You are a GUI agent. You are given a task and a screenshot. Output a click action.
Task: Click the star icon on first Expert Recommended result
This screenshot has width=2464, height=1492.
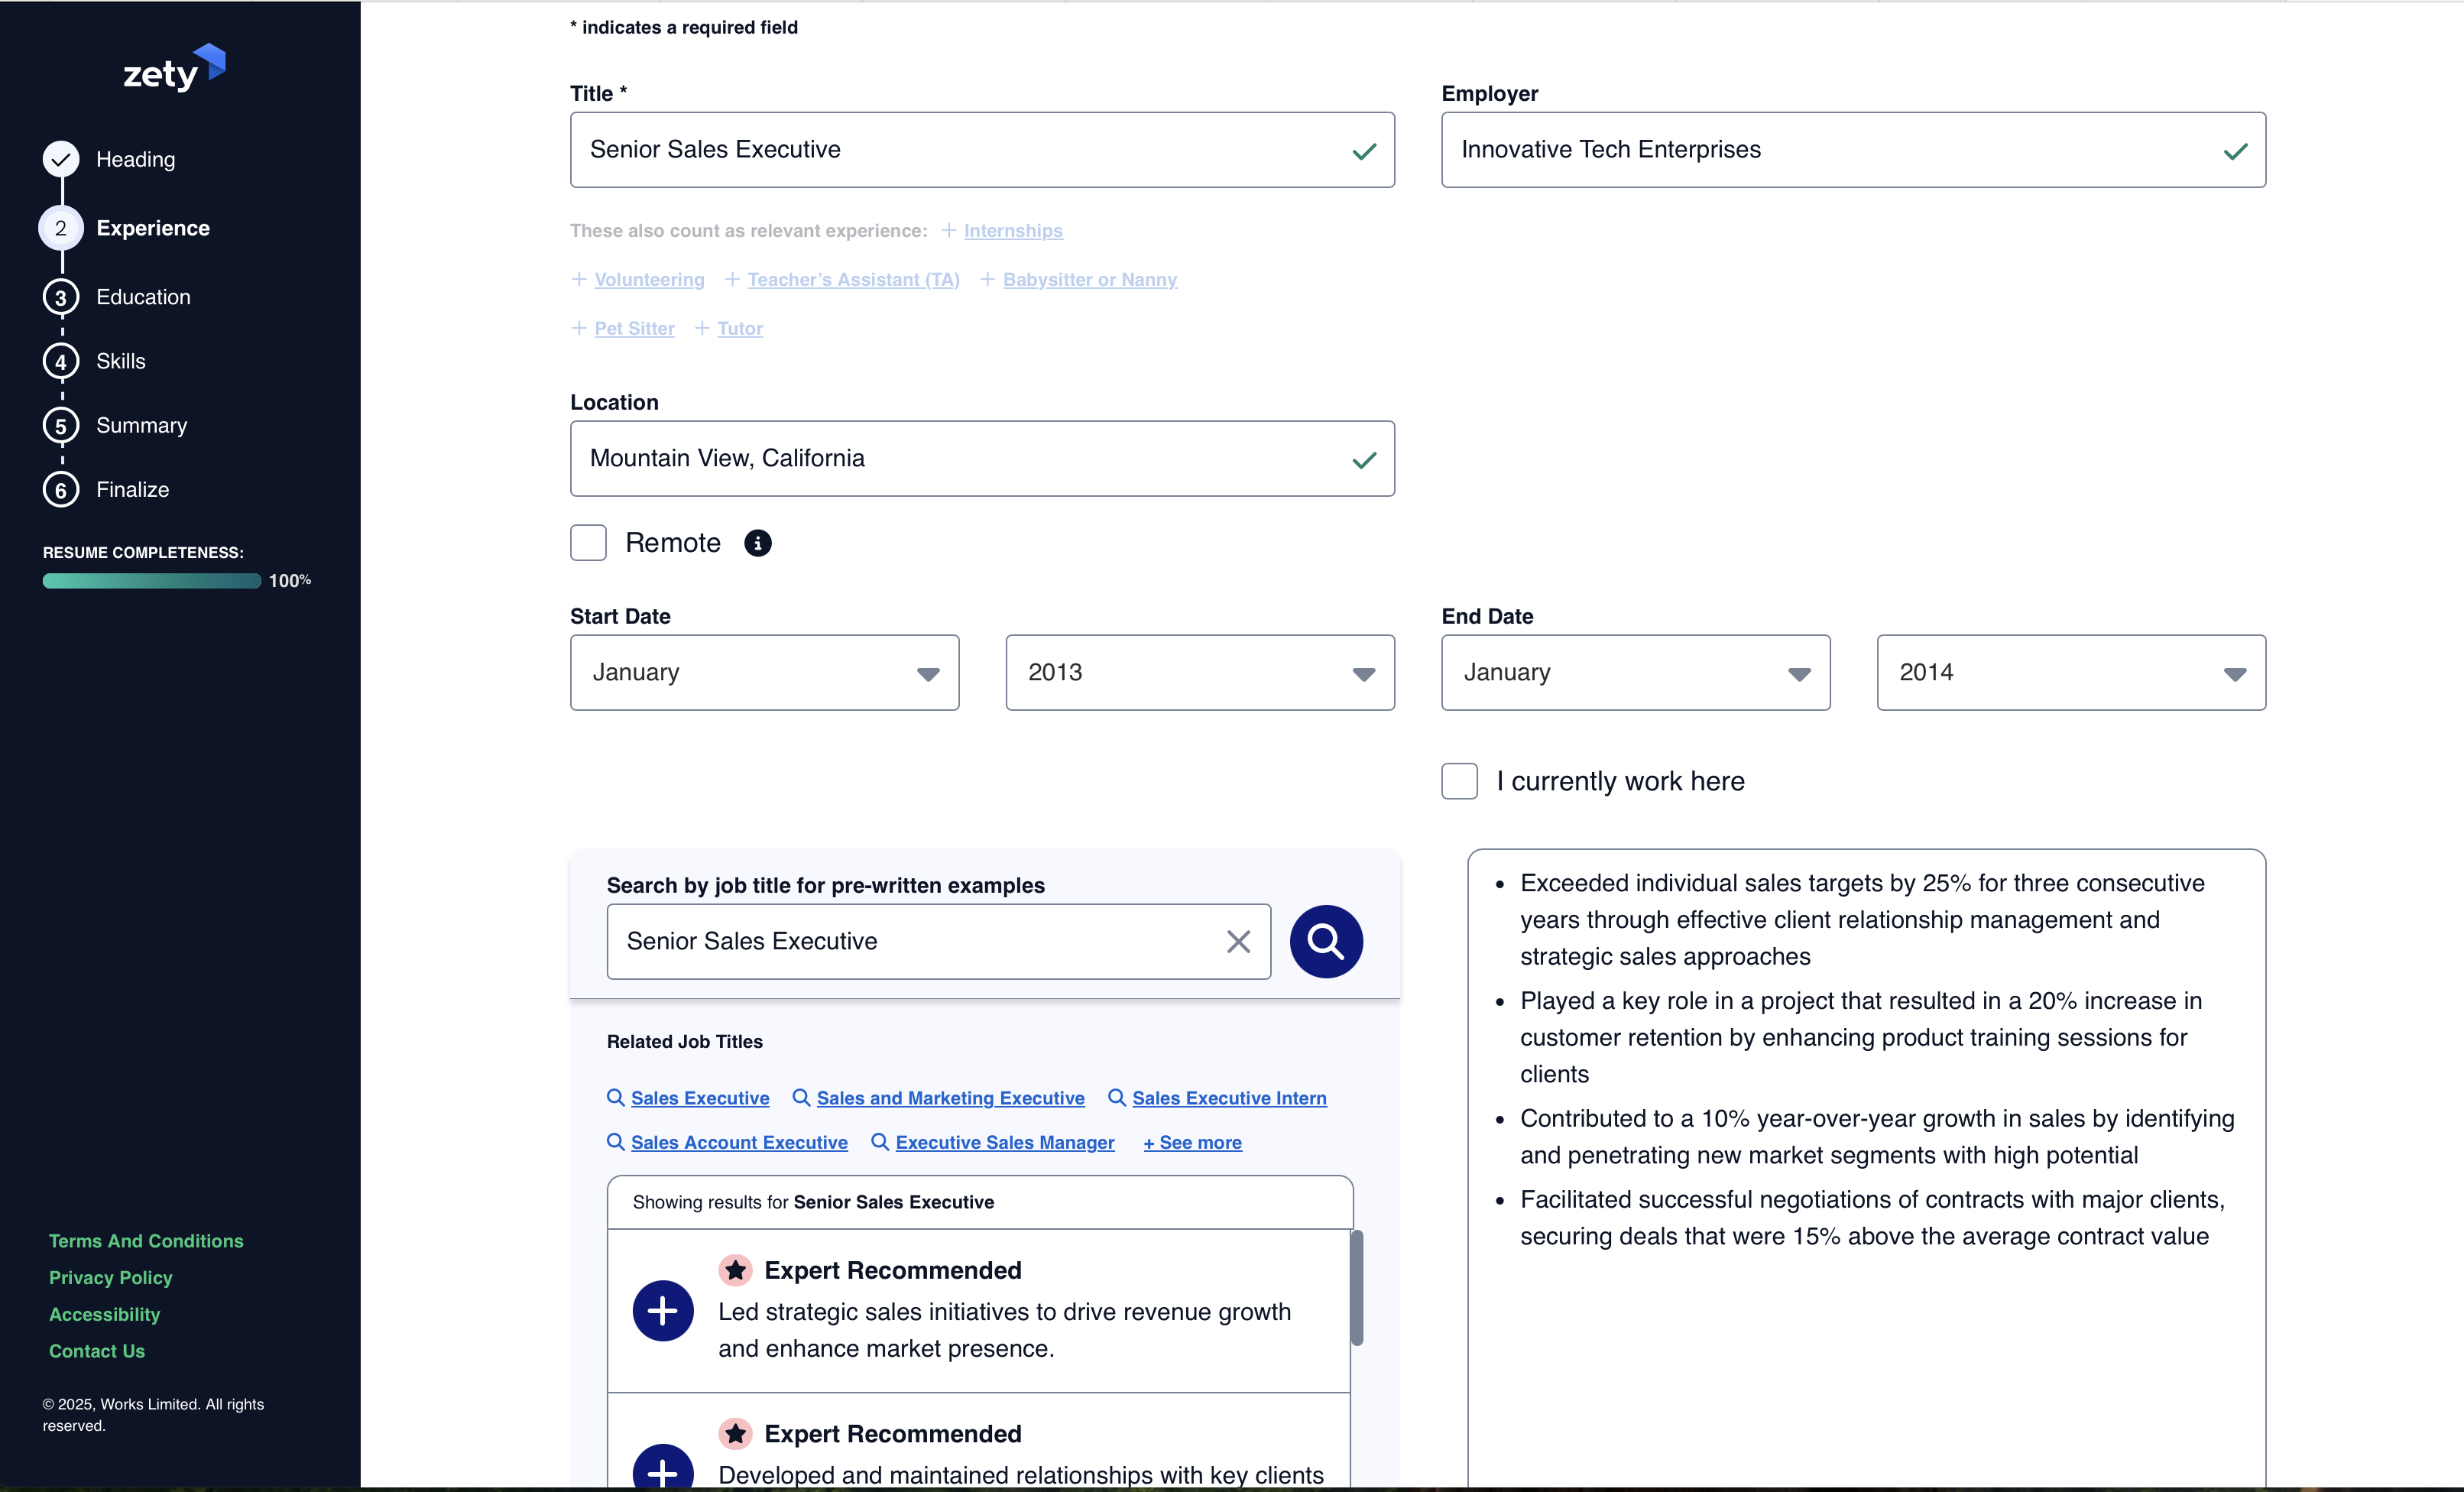point(736,1270)
